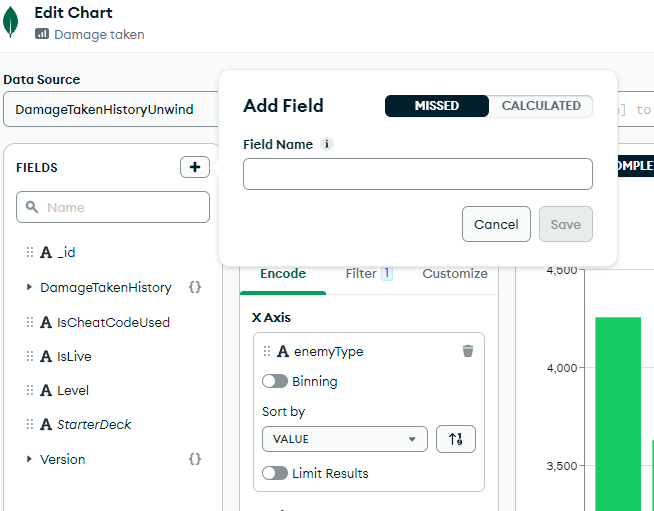Enable the Binning toggle
Image resolution: width=654 pixels, height=511 pixels.
(275, 381)
